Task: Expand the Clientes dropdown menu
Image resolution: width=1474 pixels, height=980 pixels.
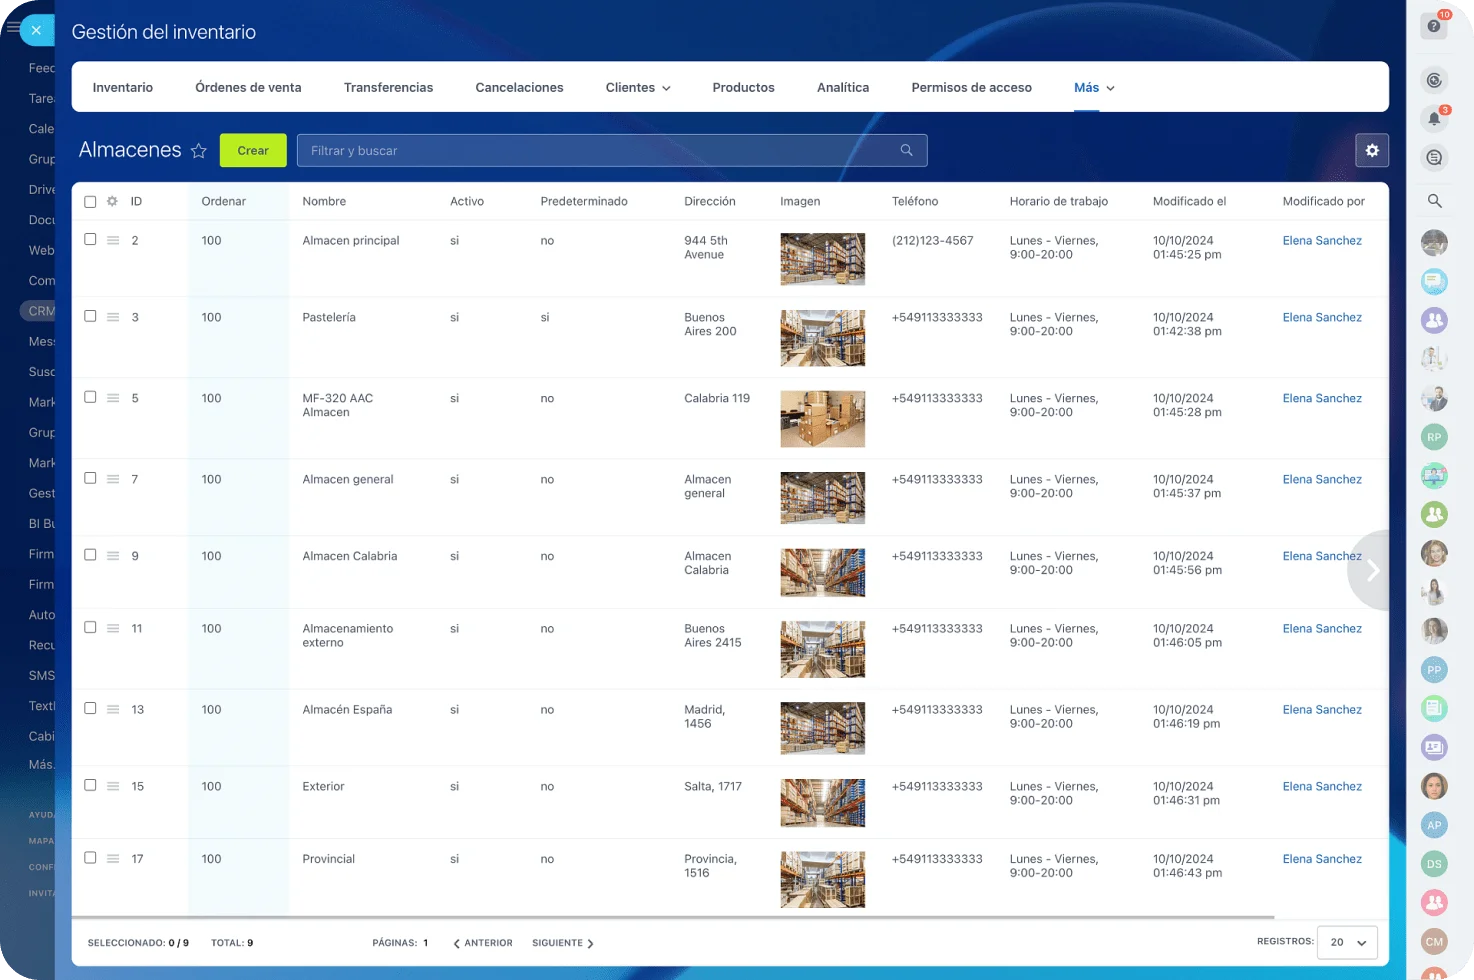Action: (638, 88)
